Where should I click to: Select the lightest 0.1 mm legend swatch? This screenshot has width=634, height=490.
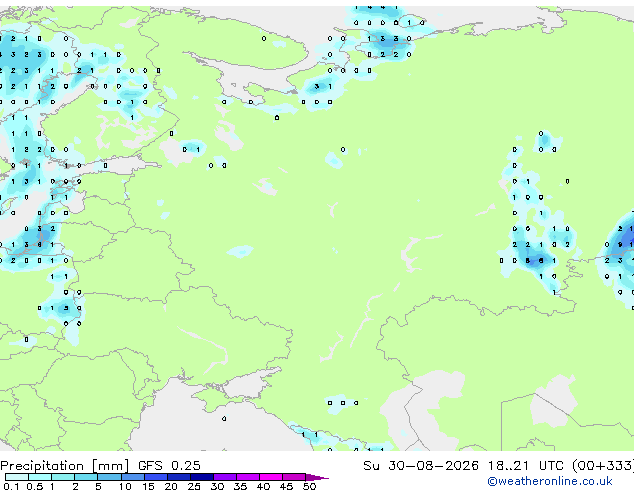point(17,477)
